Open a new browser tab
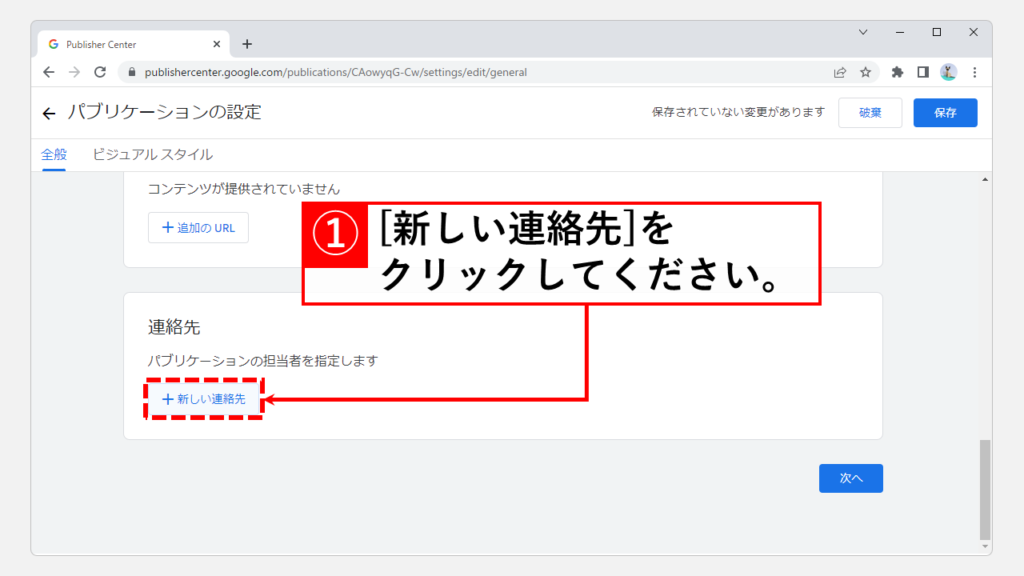 [247, 44]
